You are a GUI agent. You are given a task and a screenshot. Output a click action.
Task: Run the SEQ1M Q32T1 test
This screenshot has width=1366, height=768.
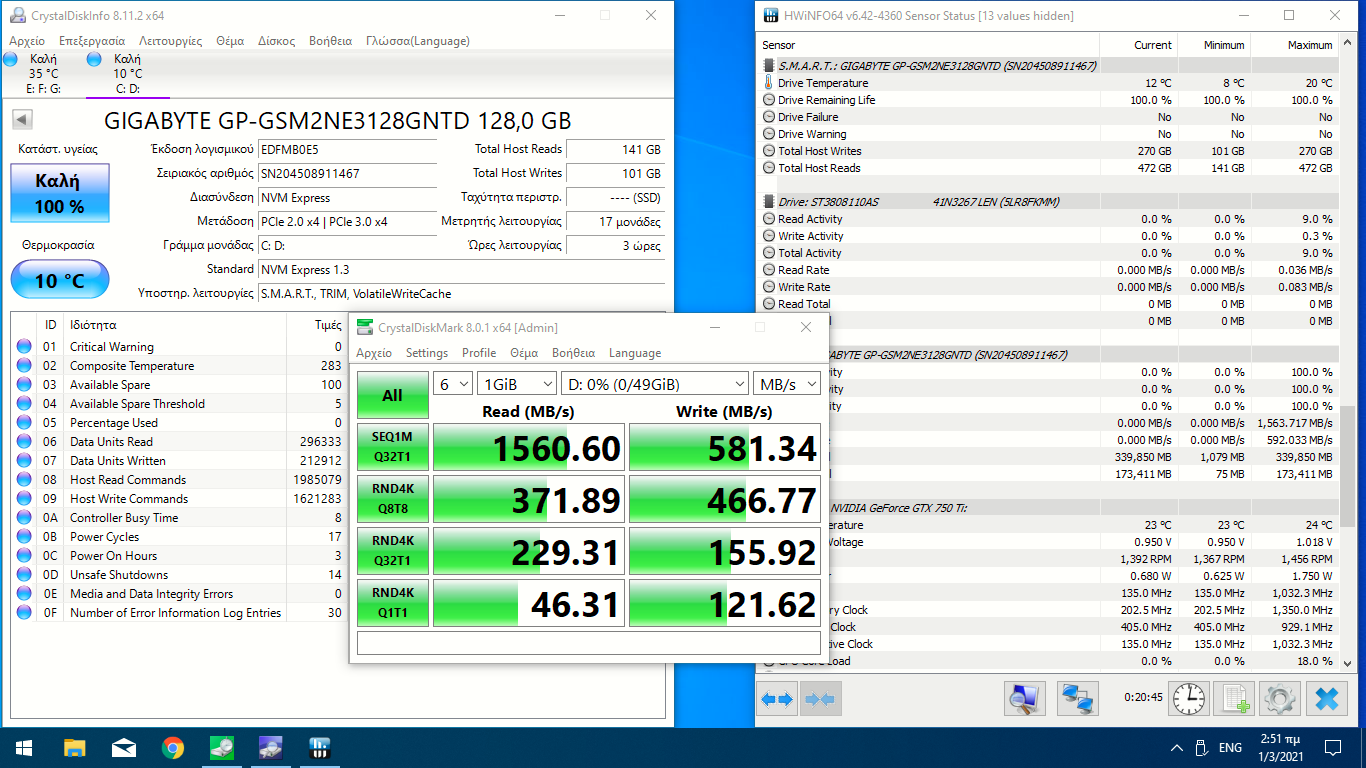pyautogui.click(x=393, y=447)
